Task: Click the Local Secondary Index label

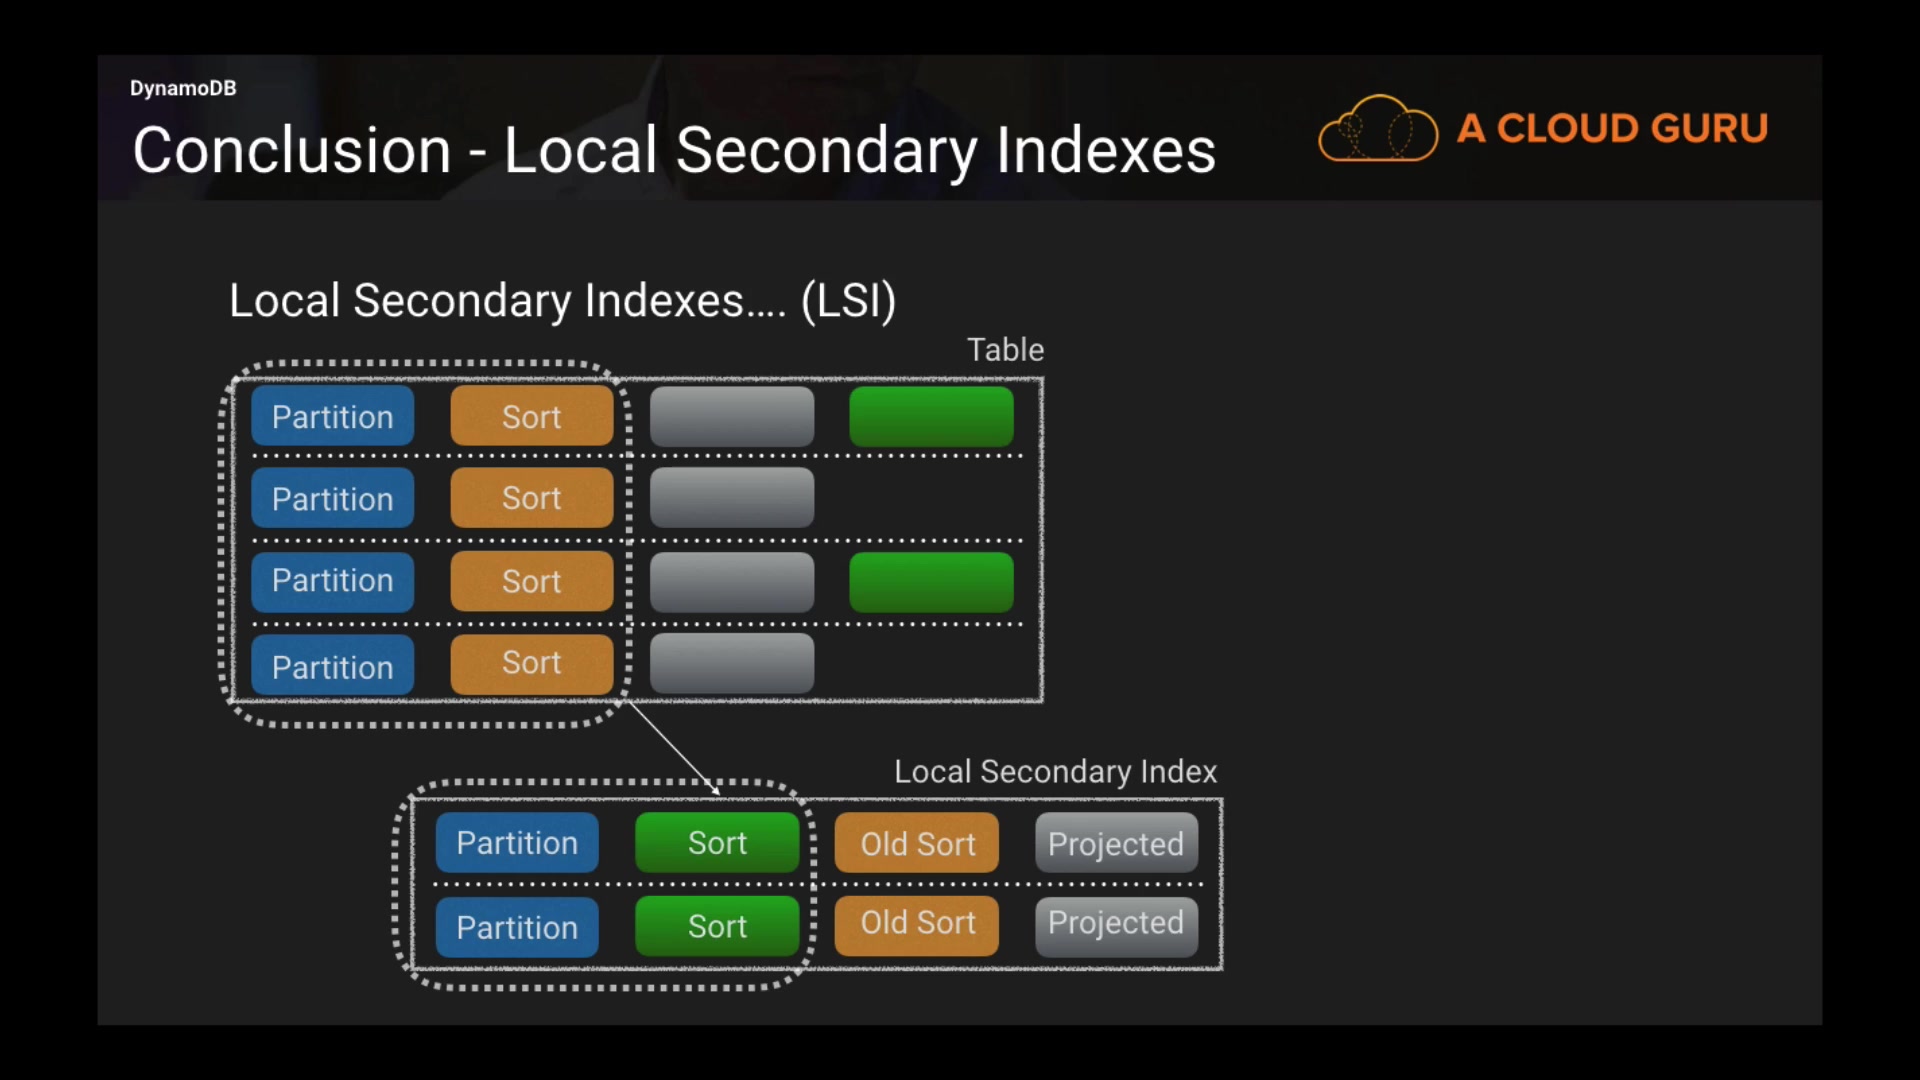Action: click(x=1055, y=772)
